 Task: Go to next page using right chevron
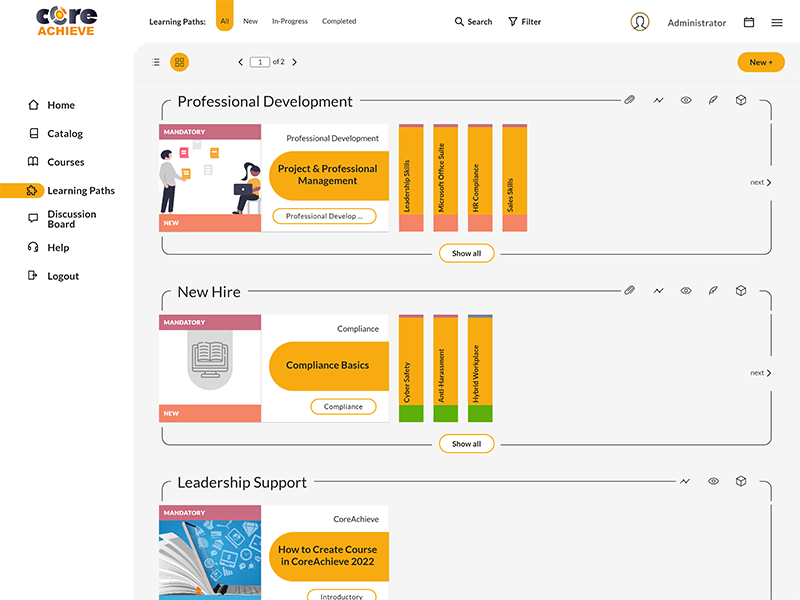coord(294,62)
